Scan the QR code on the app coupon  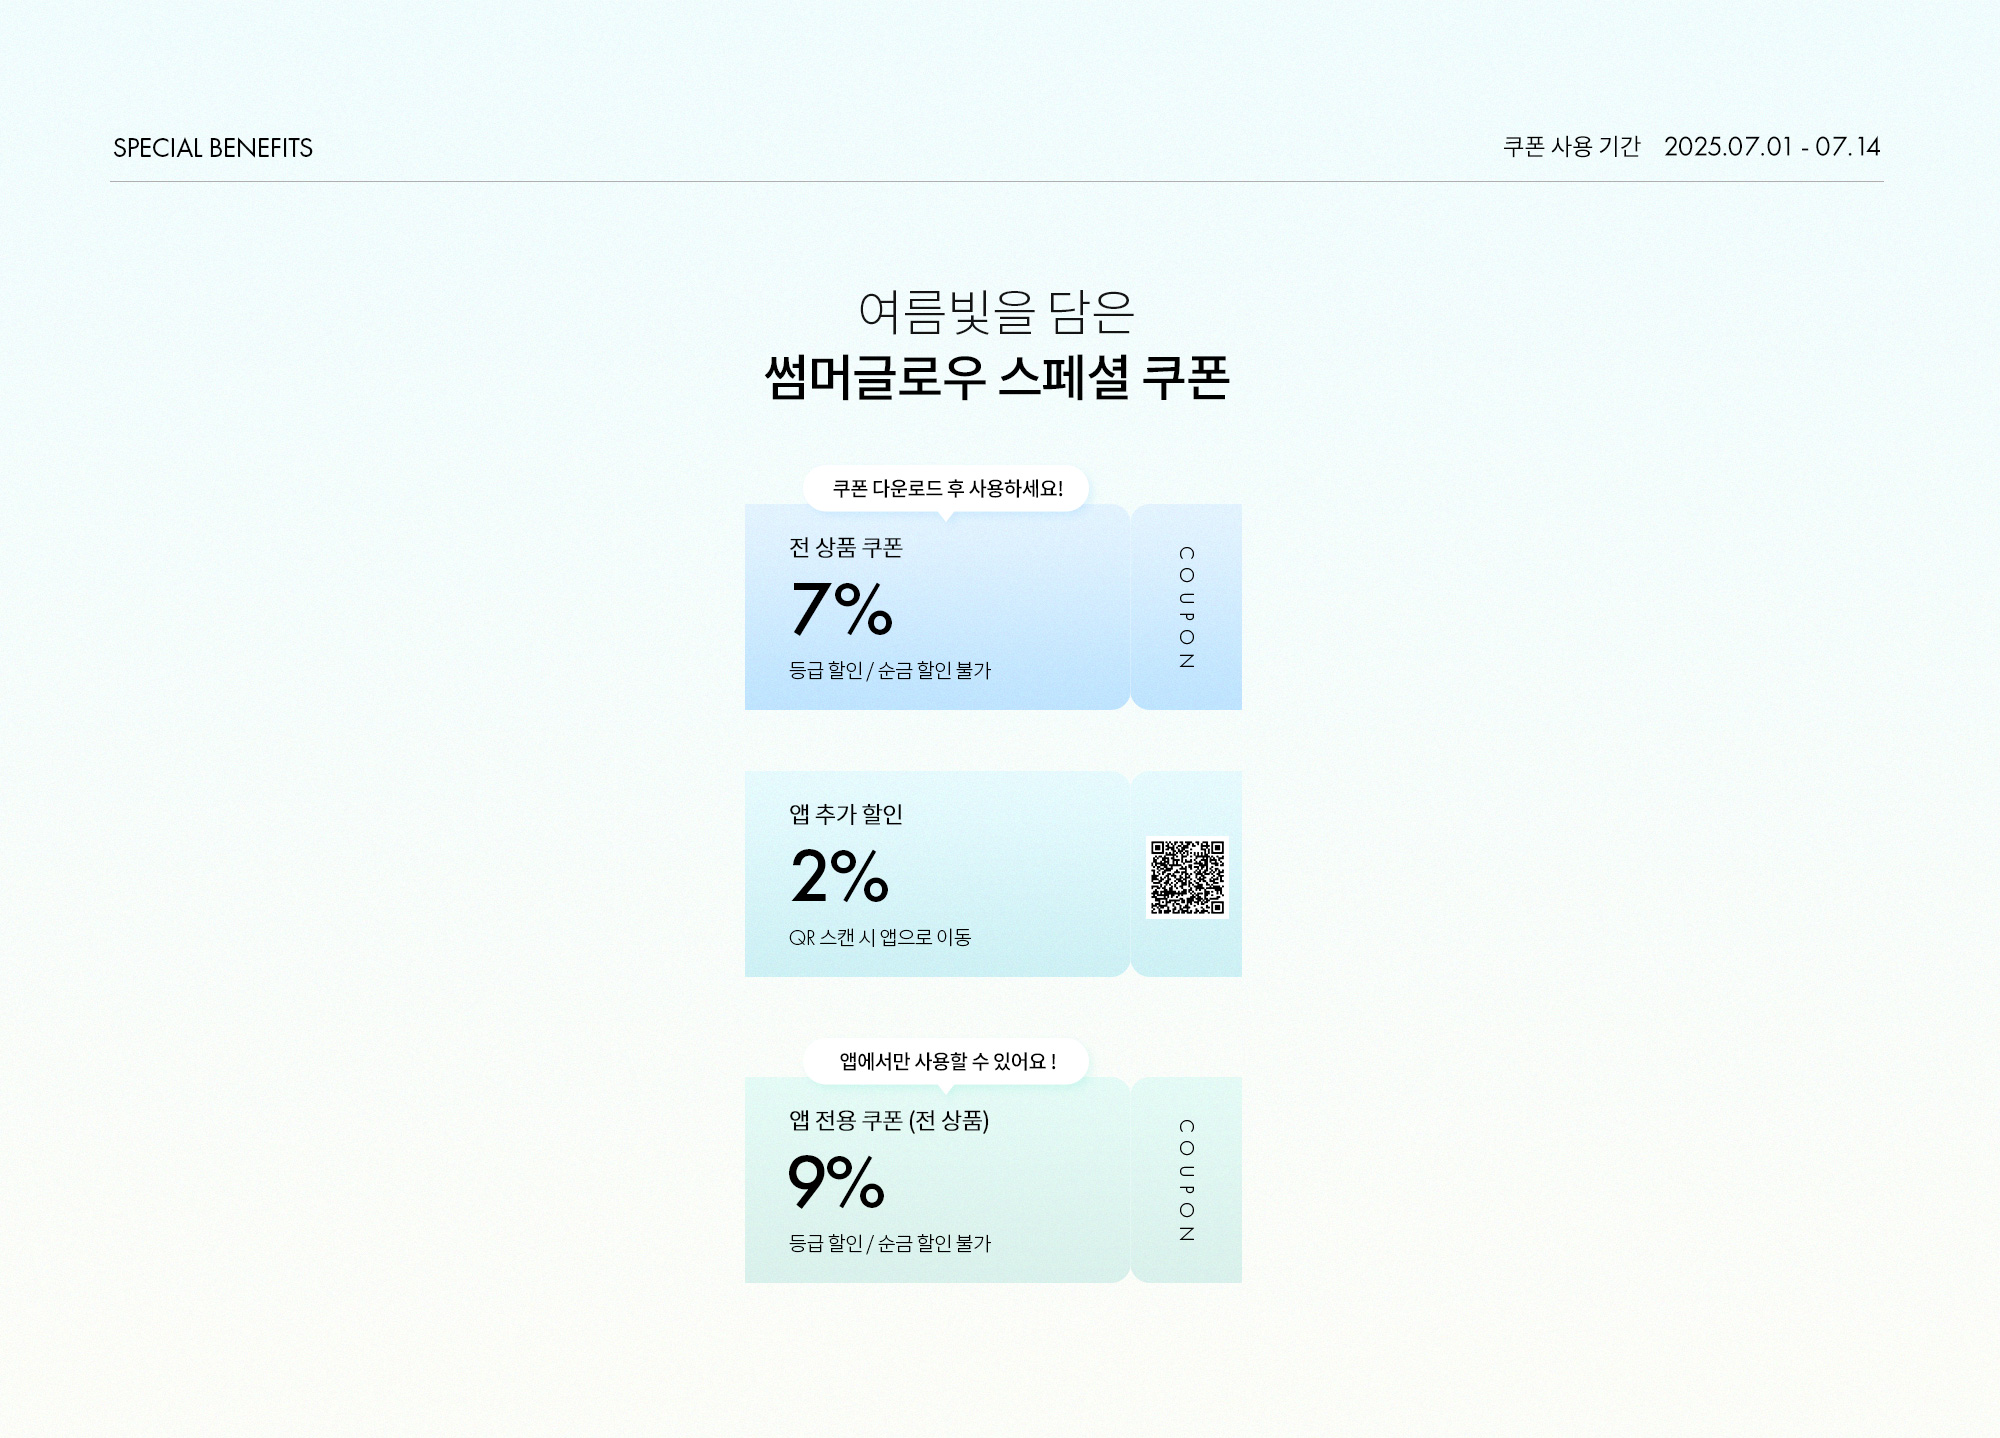click(1187, 877)
